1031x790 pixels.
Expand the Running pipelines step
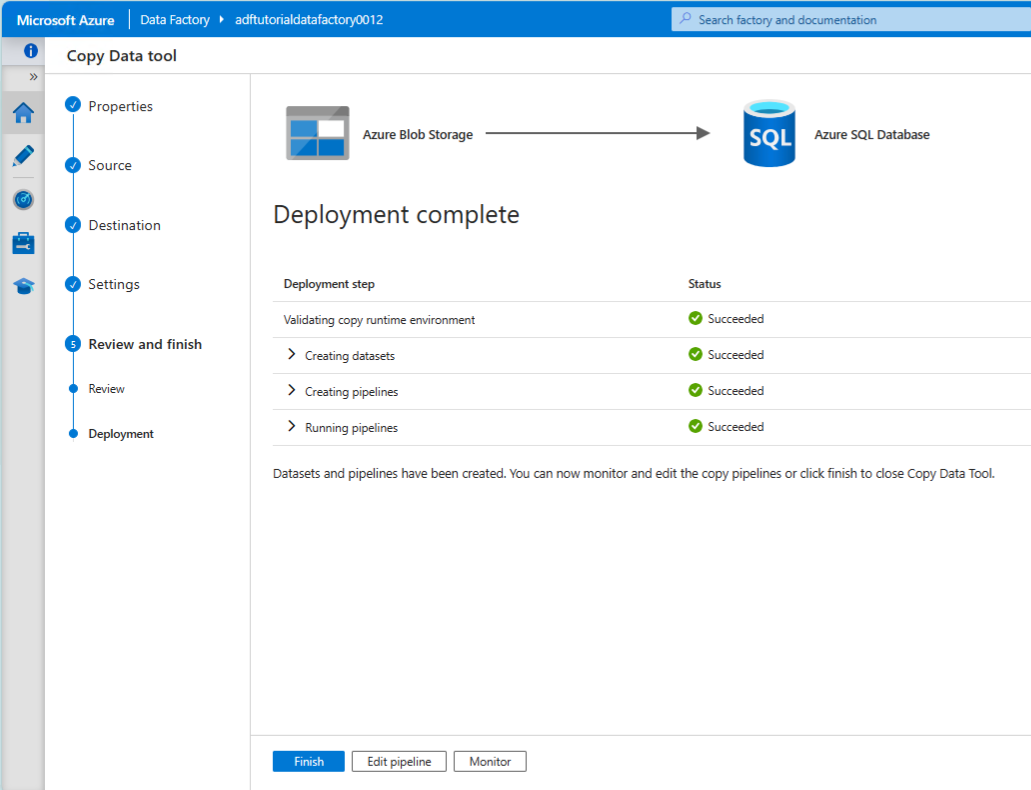coord(291,426)
